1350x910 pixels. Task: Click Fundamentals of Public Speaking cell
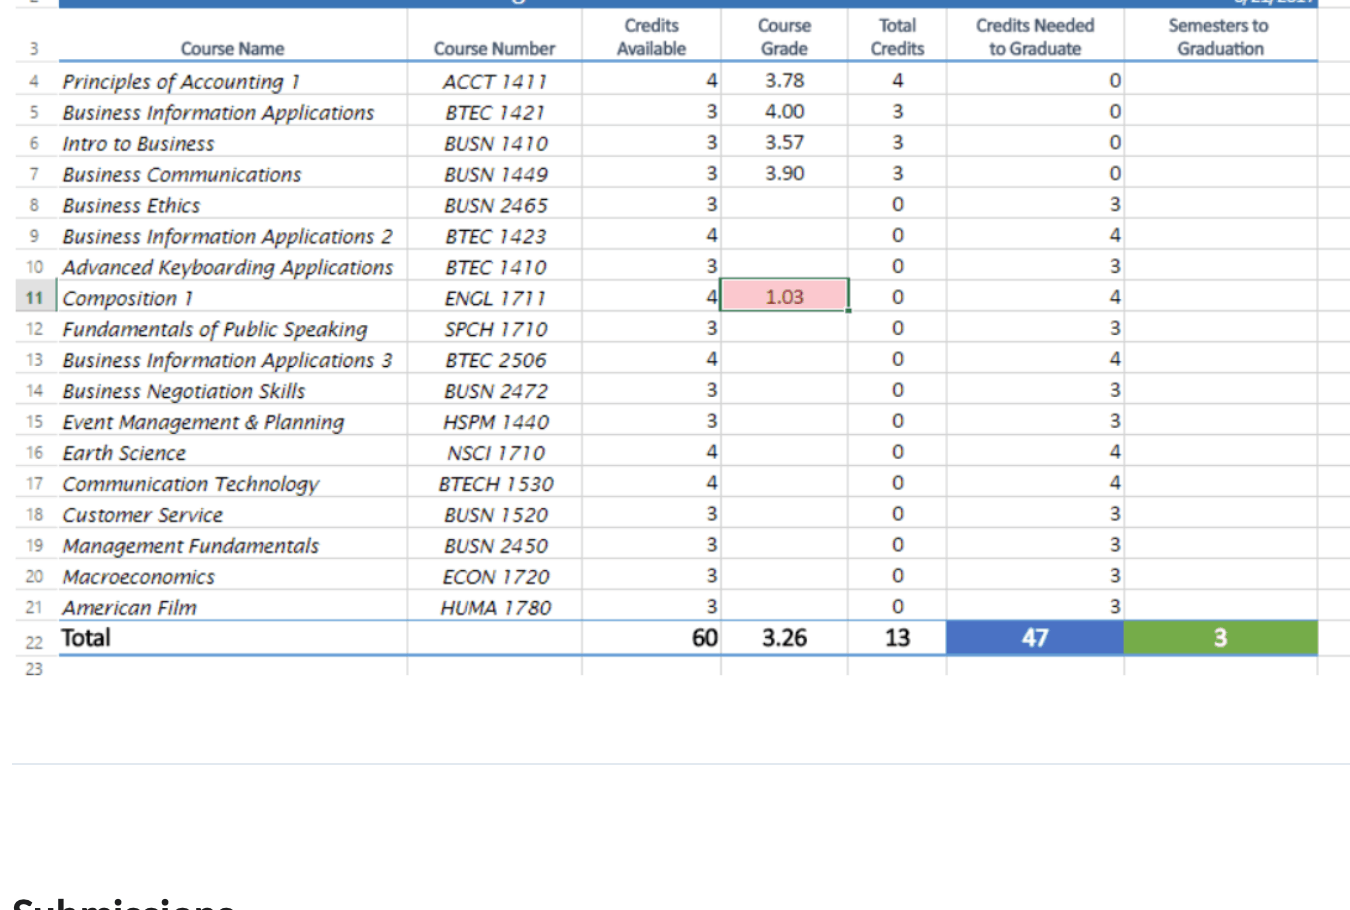pos(232,328)
